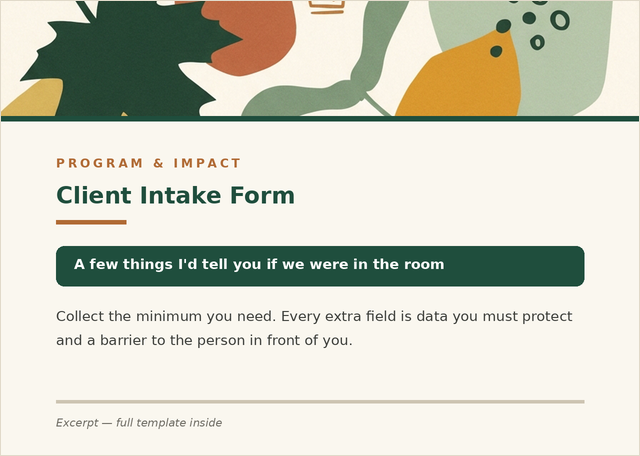Click the small orange outlined rectangle motif
Image resolution: width=640 pixels, height=456 pixels.
327,7
